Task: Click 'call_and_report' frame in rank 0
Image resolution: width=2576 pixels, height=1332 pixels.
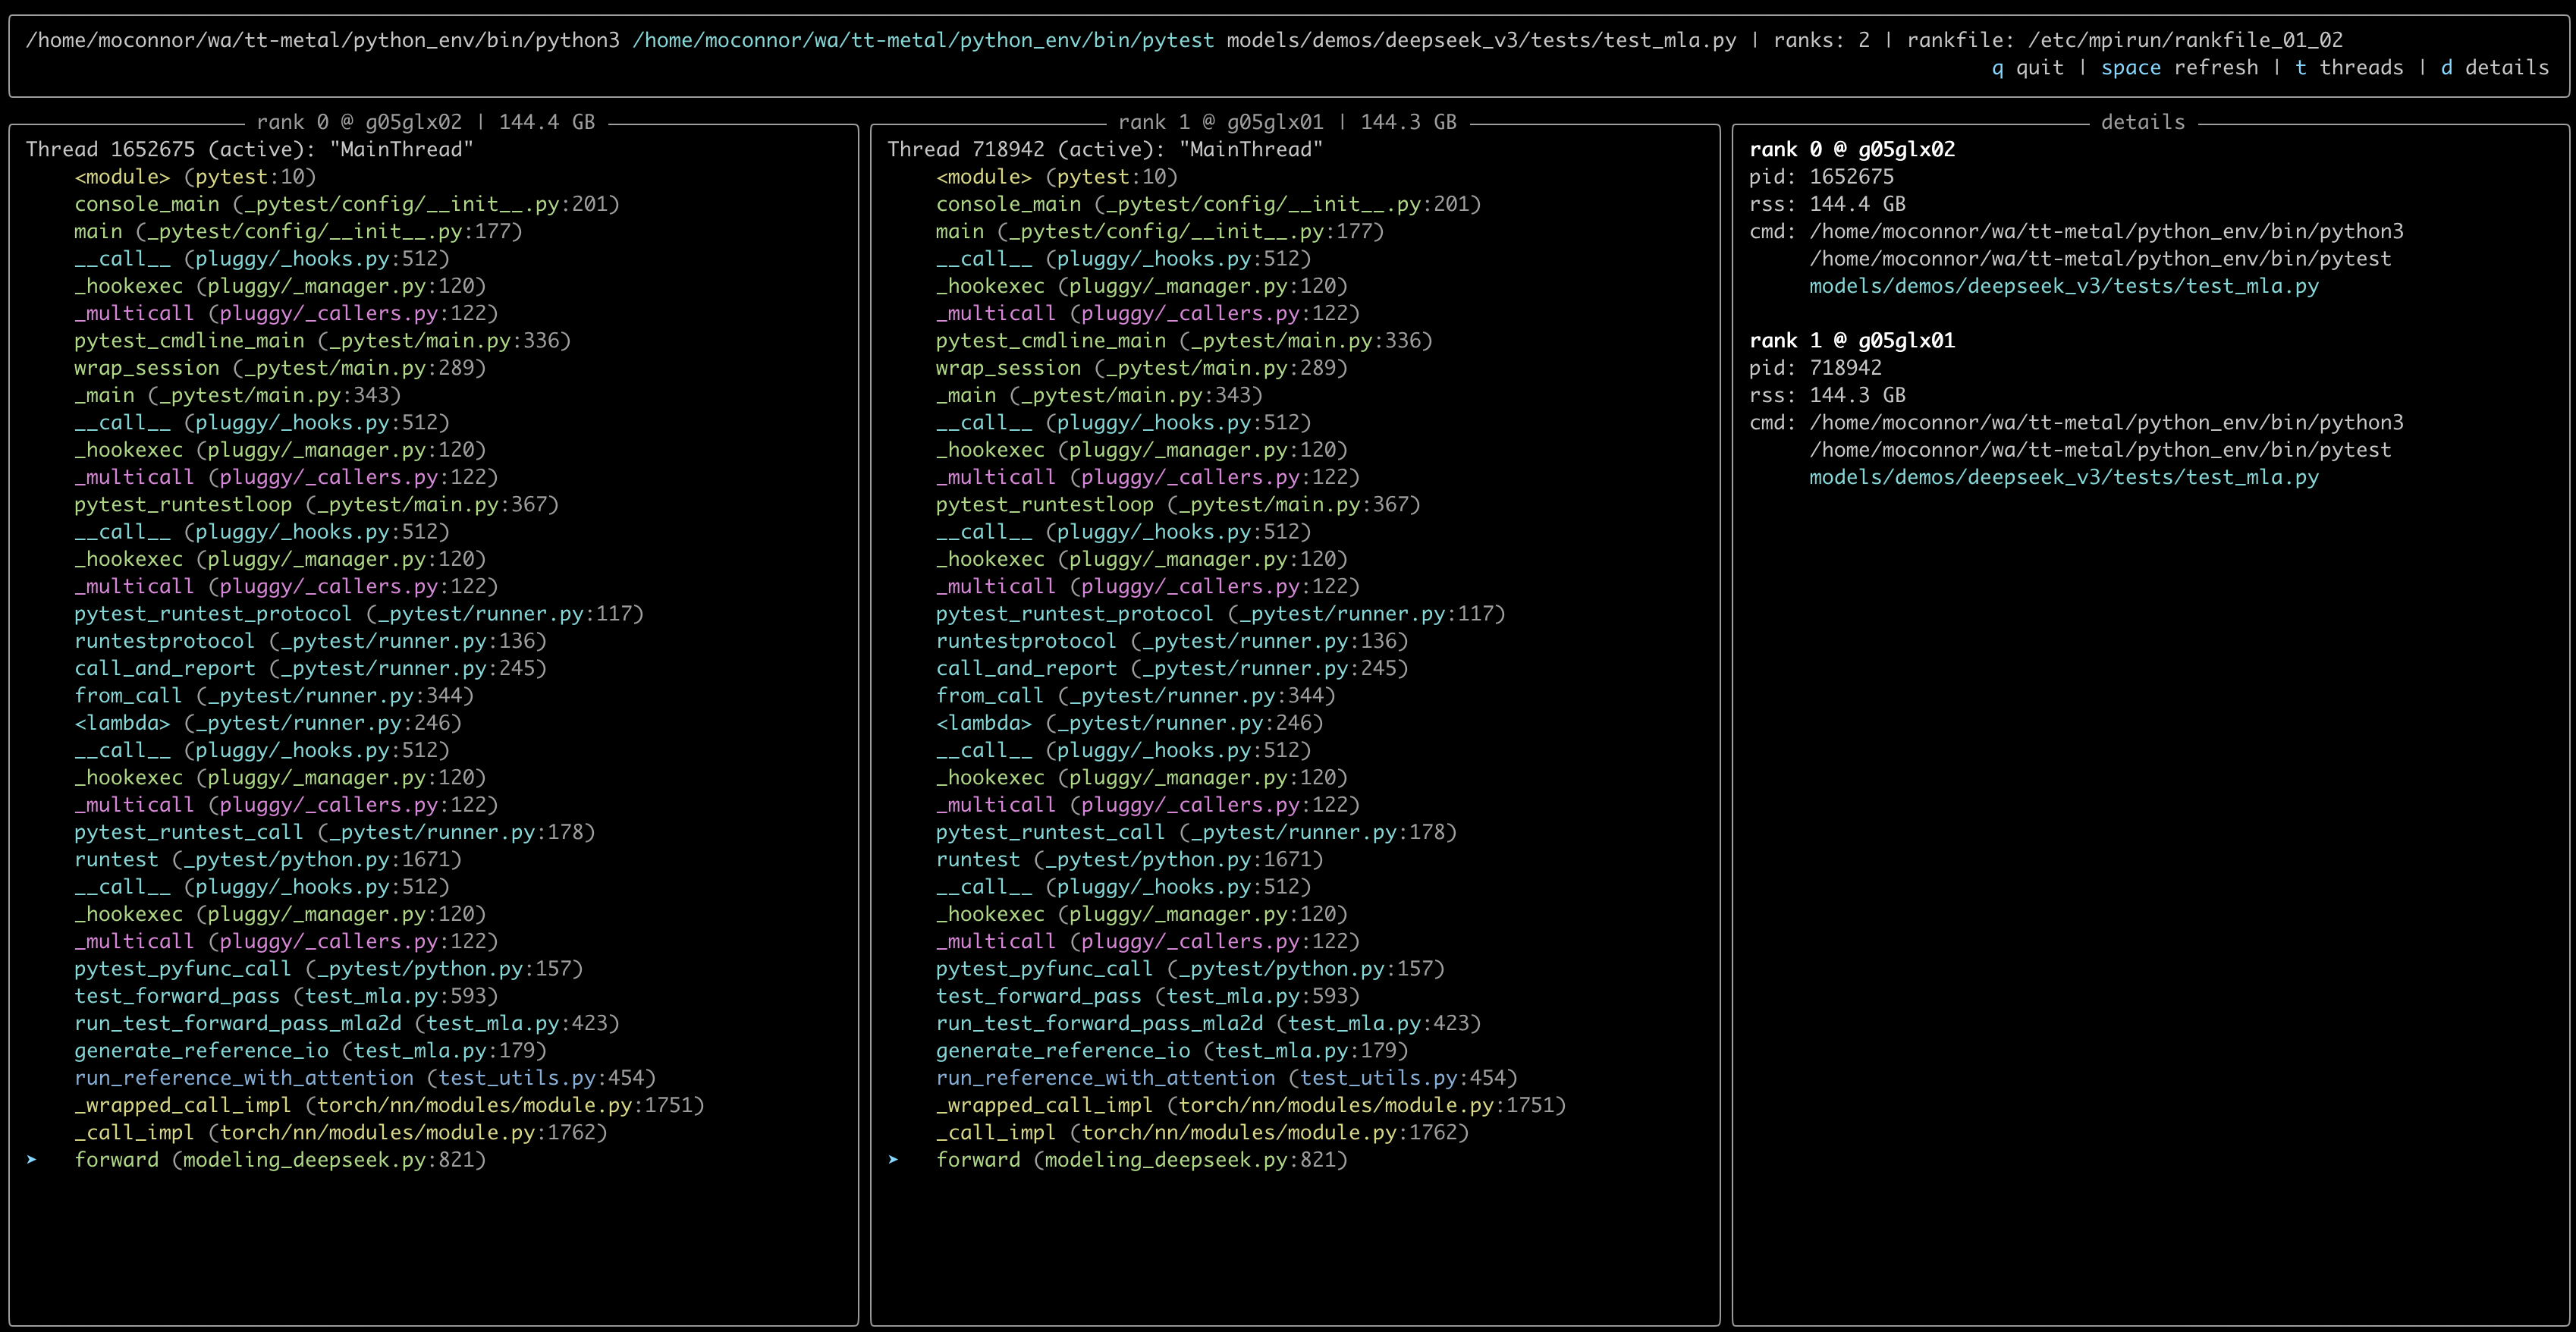Action: coord(310,669)
